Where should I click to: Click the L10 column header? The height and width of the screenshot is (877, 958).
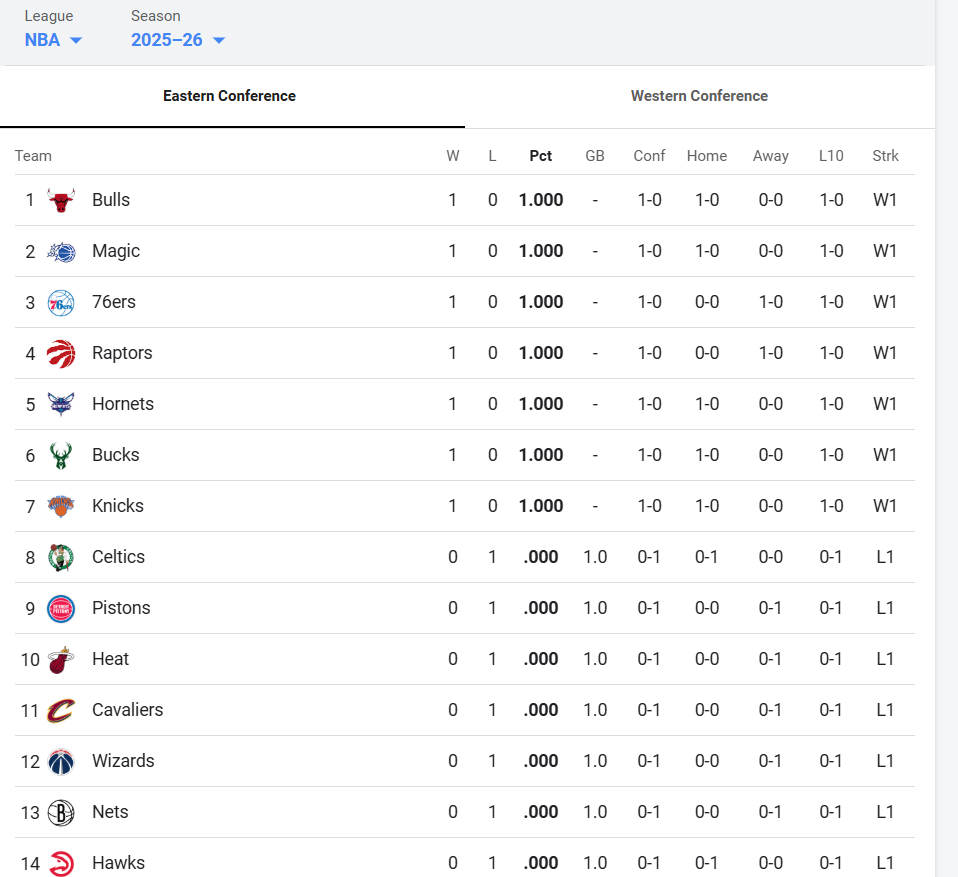(x=831, y=156)
